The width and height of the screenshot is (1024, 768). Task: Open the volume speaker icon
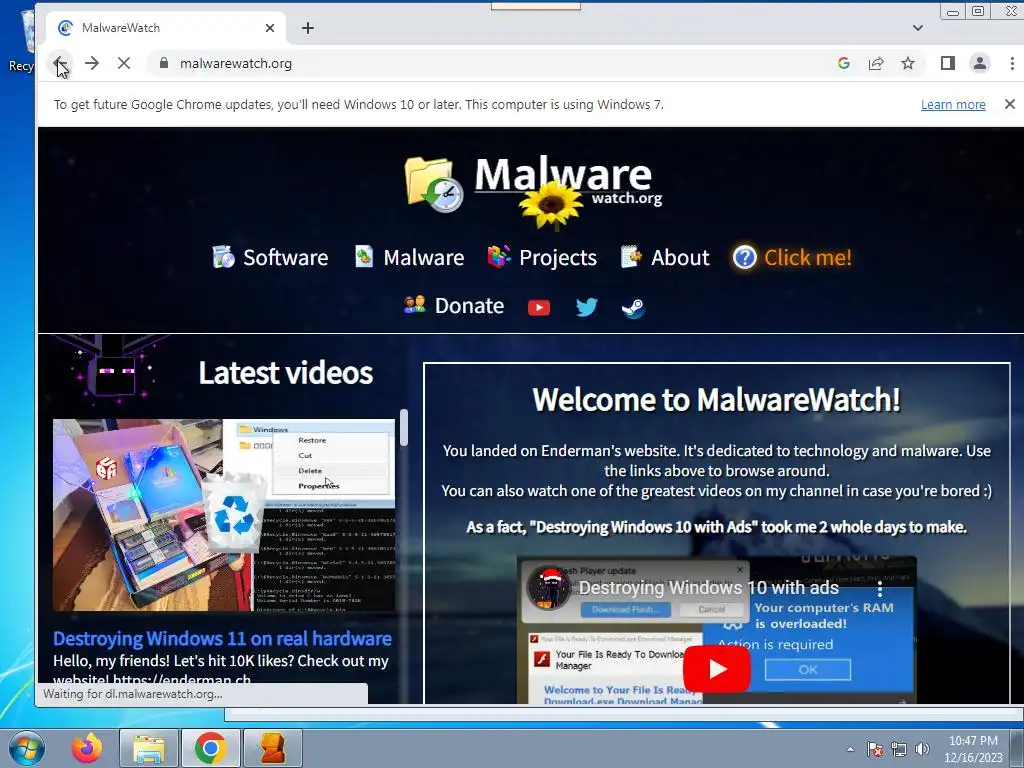click(x=922, y=749)
